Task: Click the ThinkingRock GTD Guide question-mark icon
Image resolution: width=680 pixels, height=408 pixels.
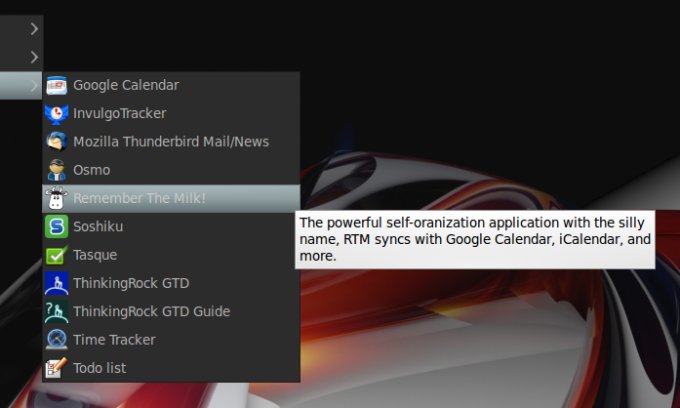Action: click(56, 311)
